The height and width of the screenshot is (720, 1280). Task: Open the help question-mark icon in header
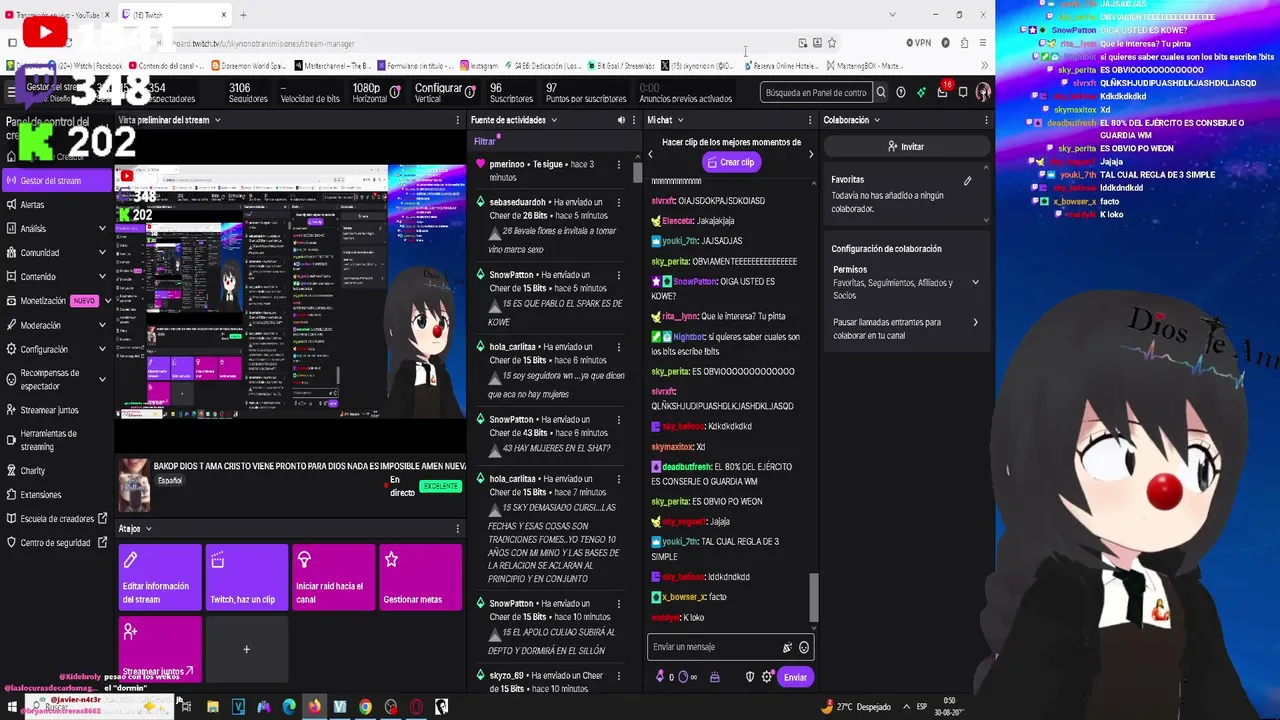click(901, 93)
